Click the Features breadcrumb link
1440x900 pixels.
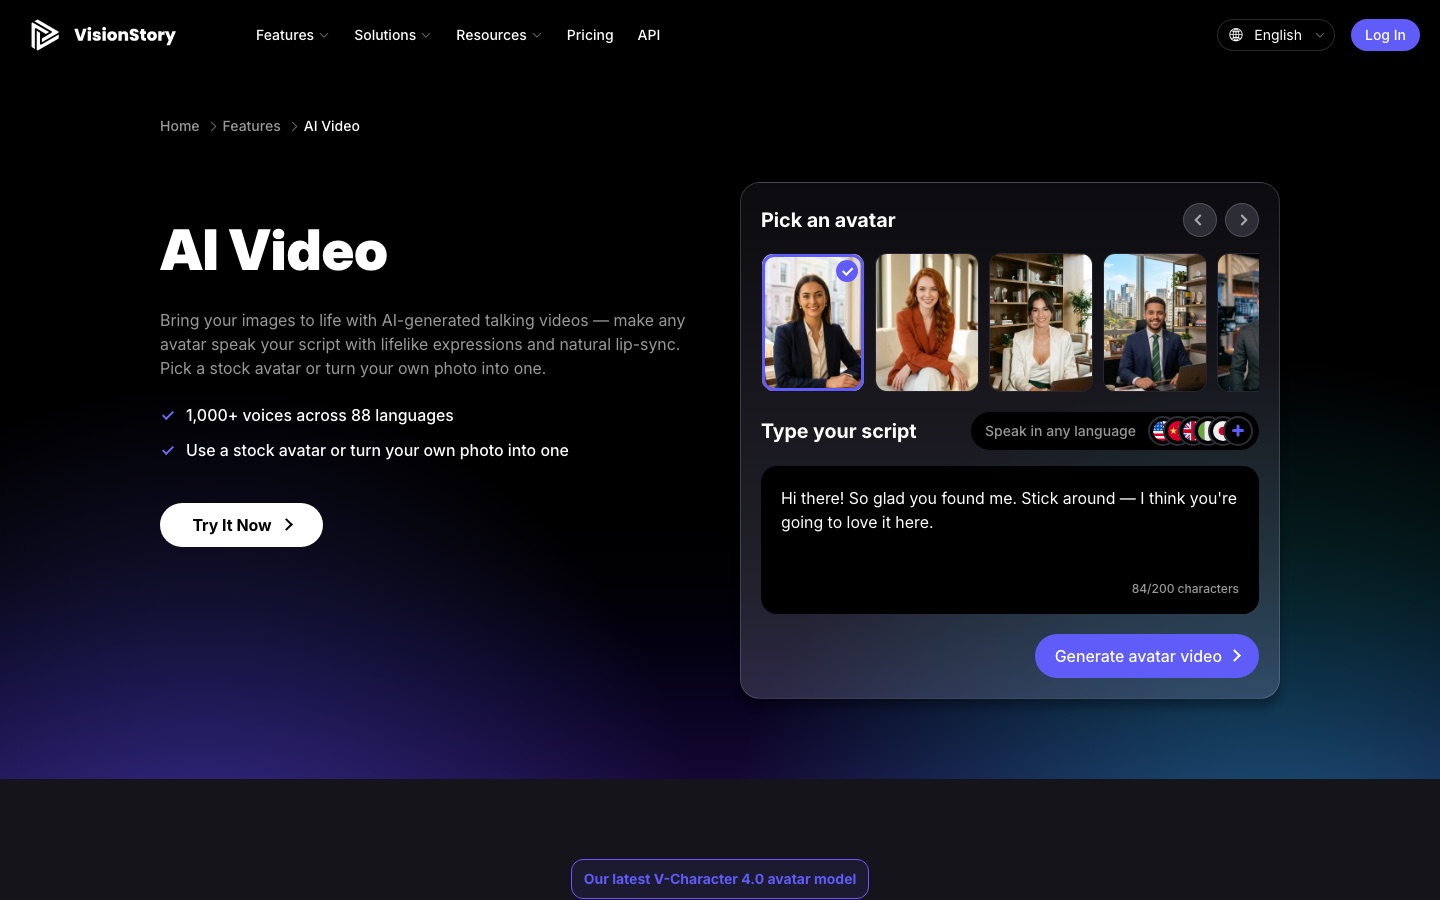pos(251,126)
